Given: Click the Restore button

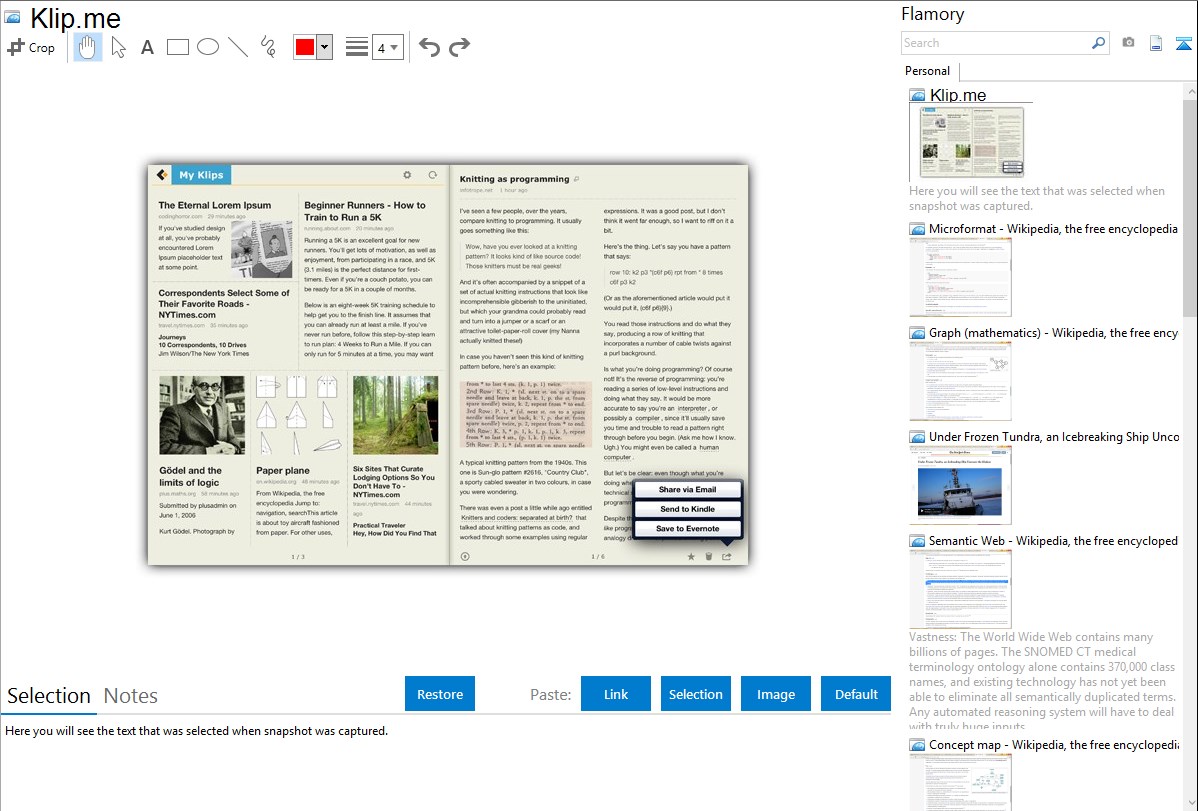Looking at the screenshot, I should (440, 694).
